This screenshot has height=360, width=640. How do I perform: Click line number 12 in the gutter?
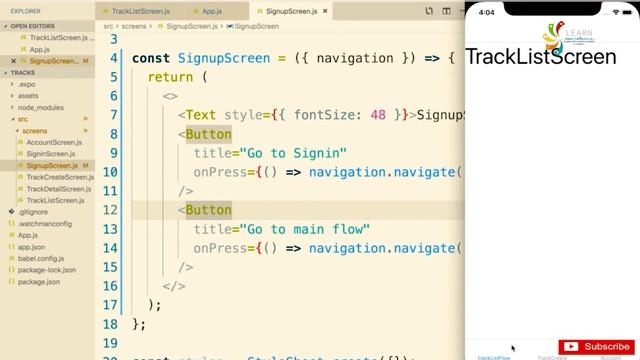pos(110,210)
